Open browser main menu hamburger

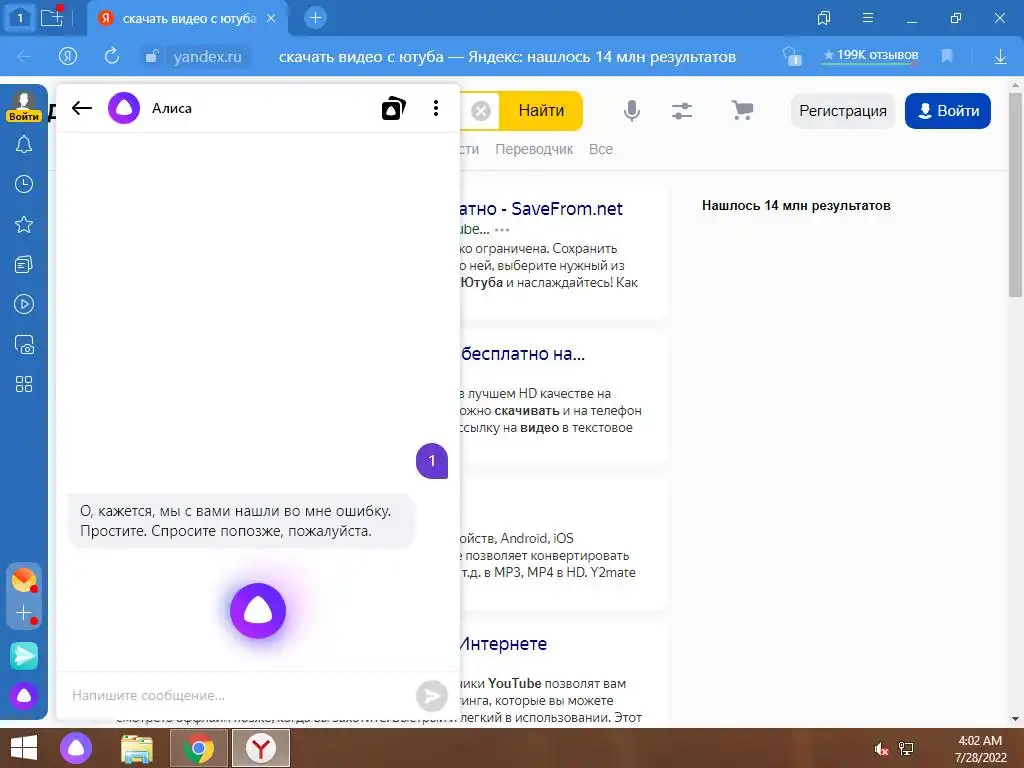point(868,18)
